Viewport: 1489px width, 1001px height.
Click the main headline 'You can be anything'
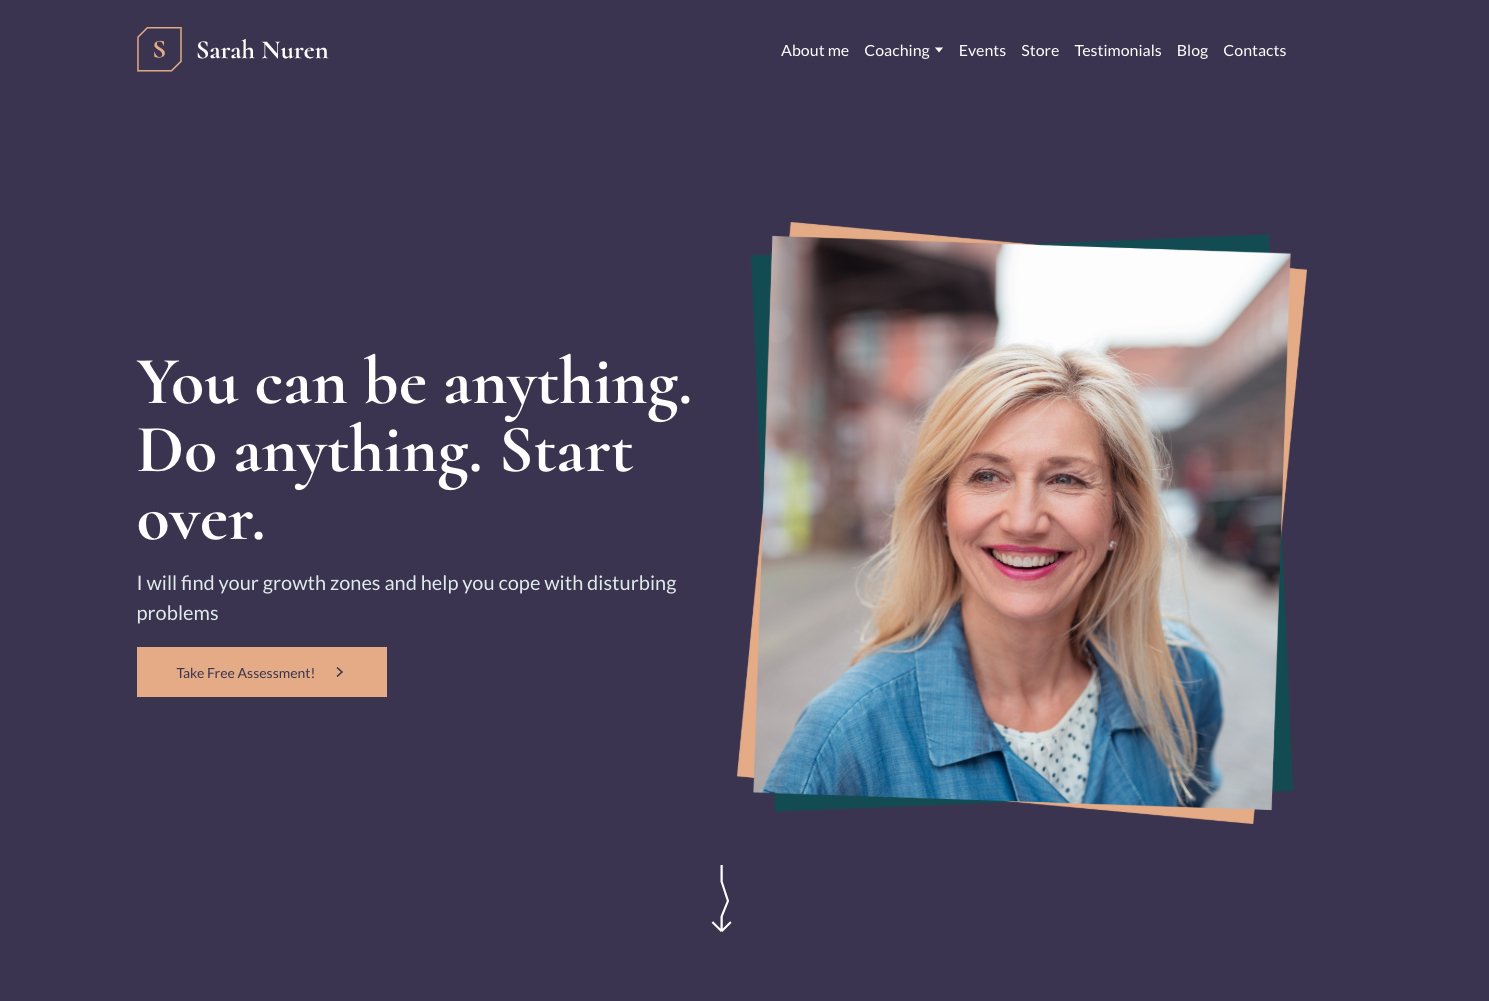point(414,382)
